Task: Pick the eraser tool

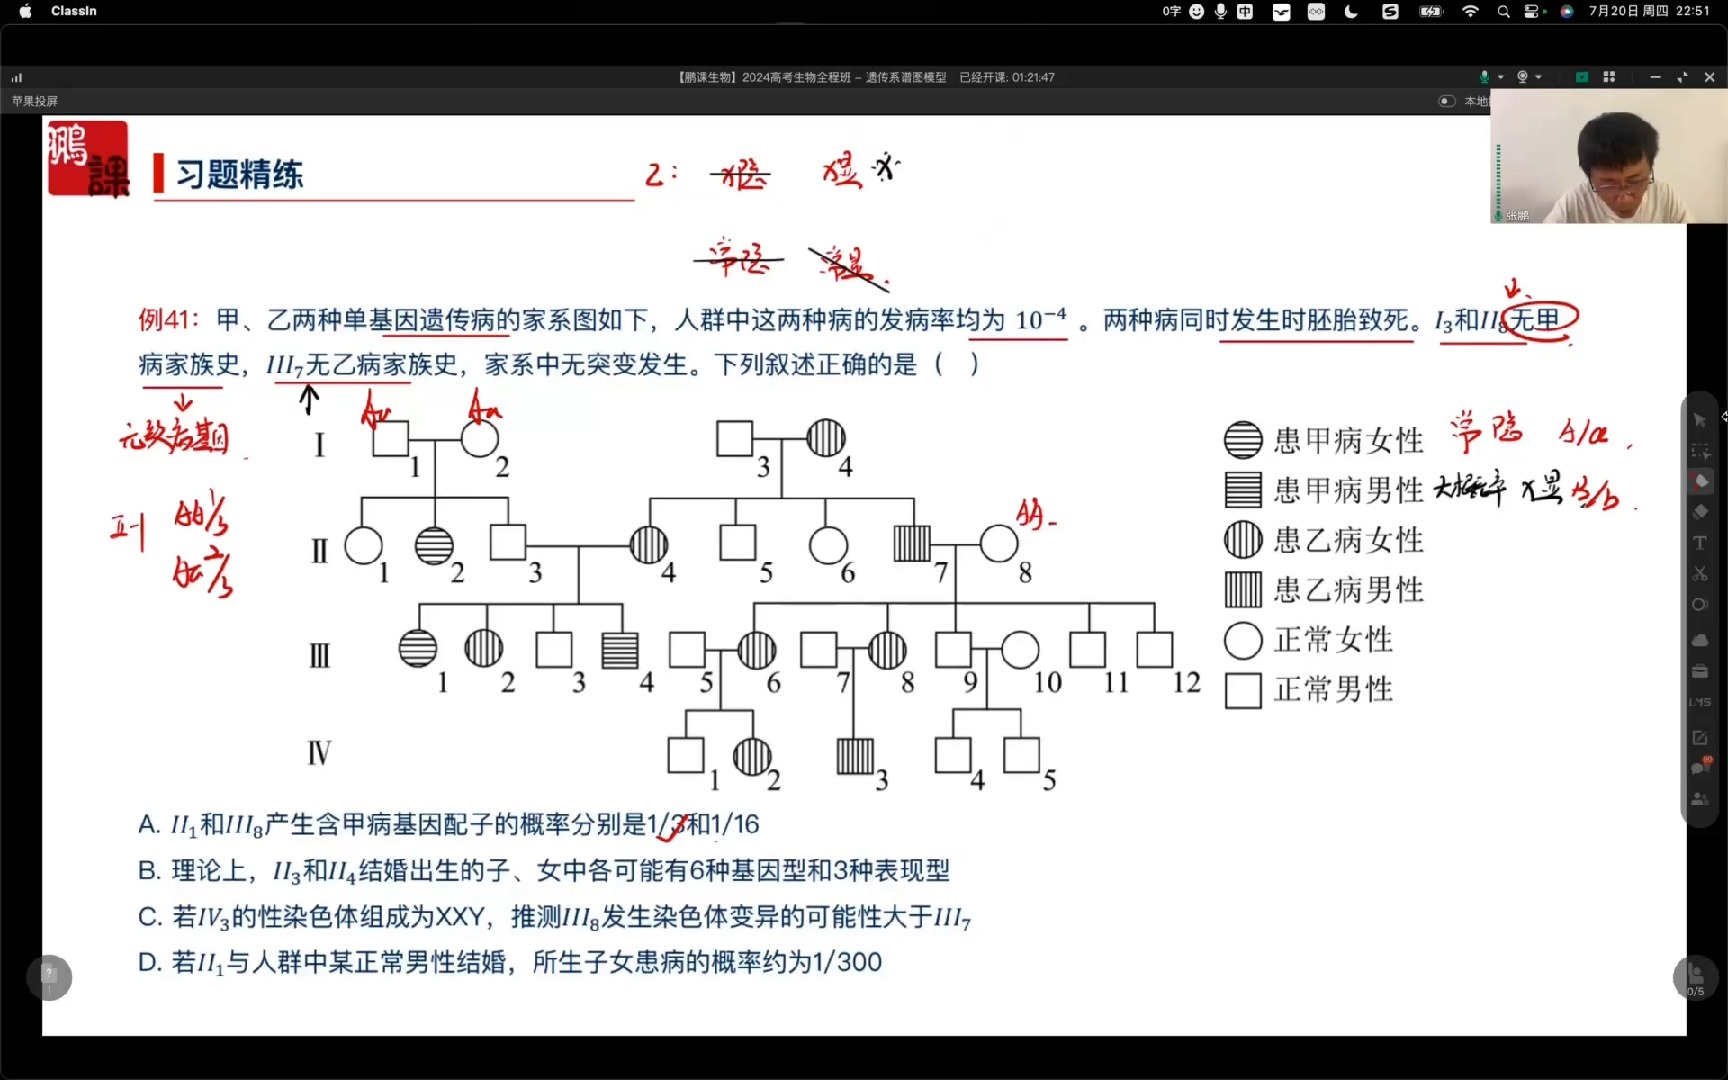Action: (x=1699, y=512)
